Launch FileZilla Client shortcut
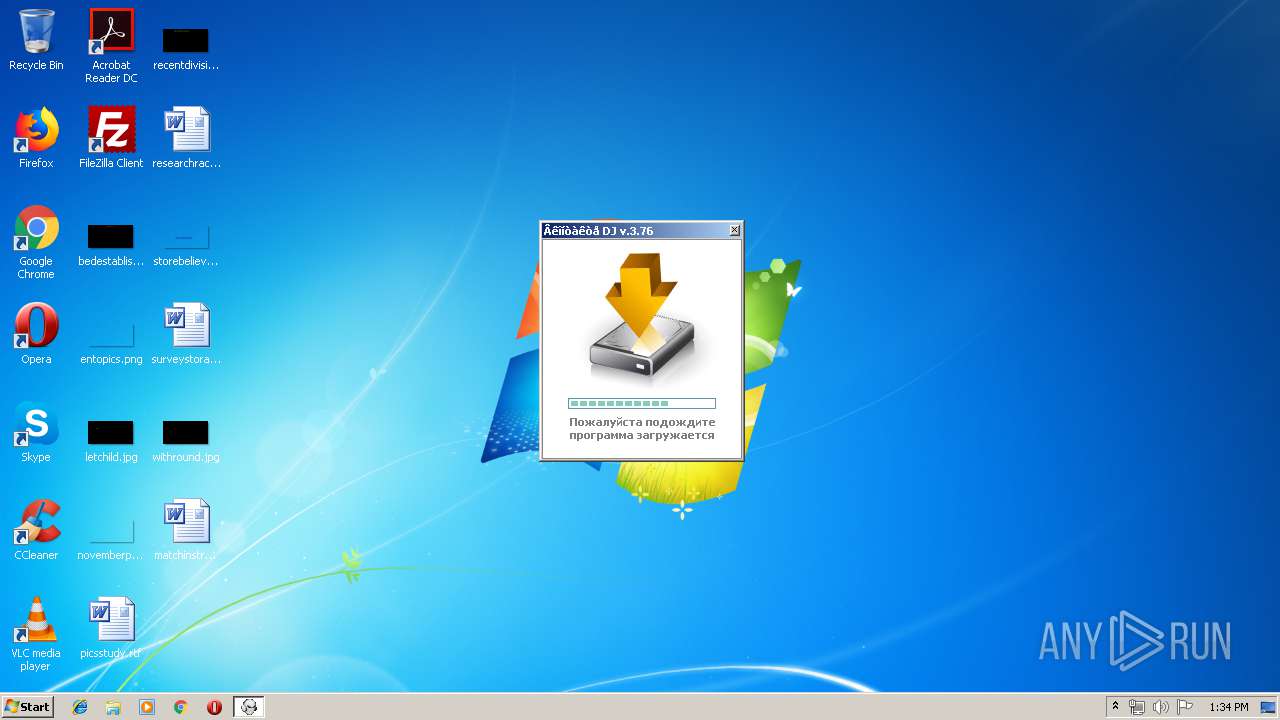Screen dimensions: 1280x720 pos(111,138)
